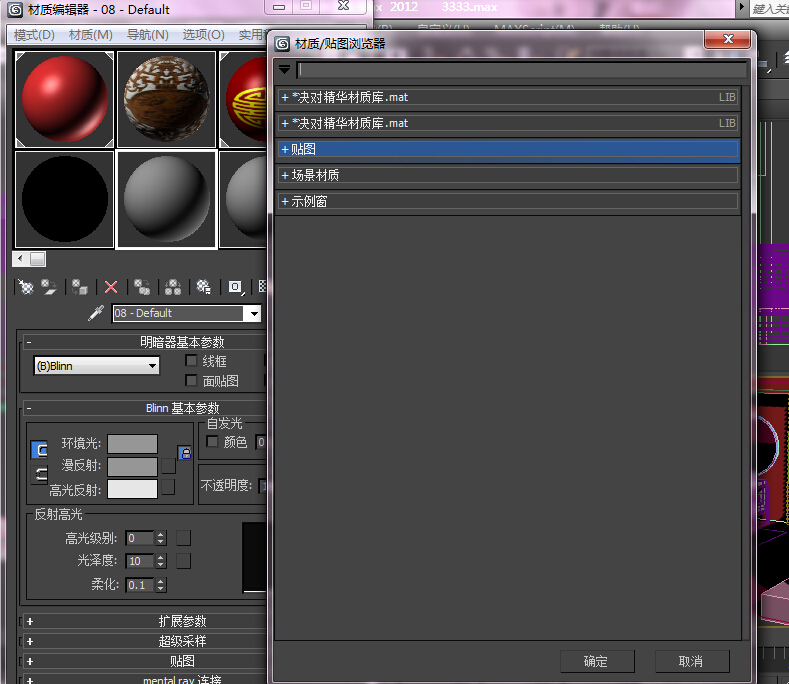Click Assign Material to Selection icon
Screen dimensions: 789x684
click(79, 287)
